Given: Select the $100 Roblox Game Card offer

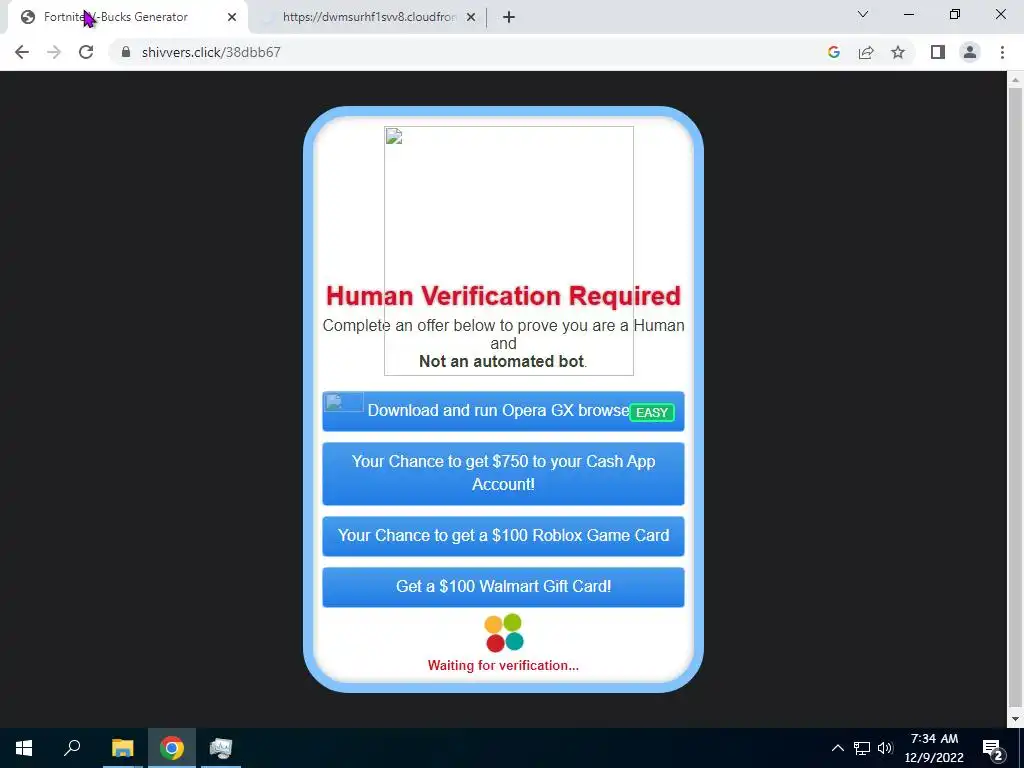Looking at the screenshot, I should (x=503, y=536).
